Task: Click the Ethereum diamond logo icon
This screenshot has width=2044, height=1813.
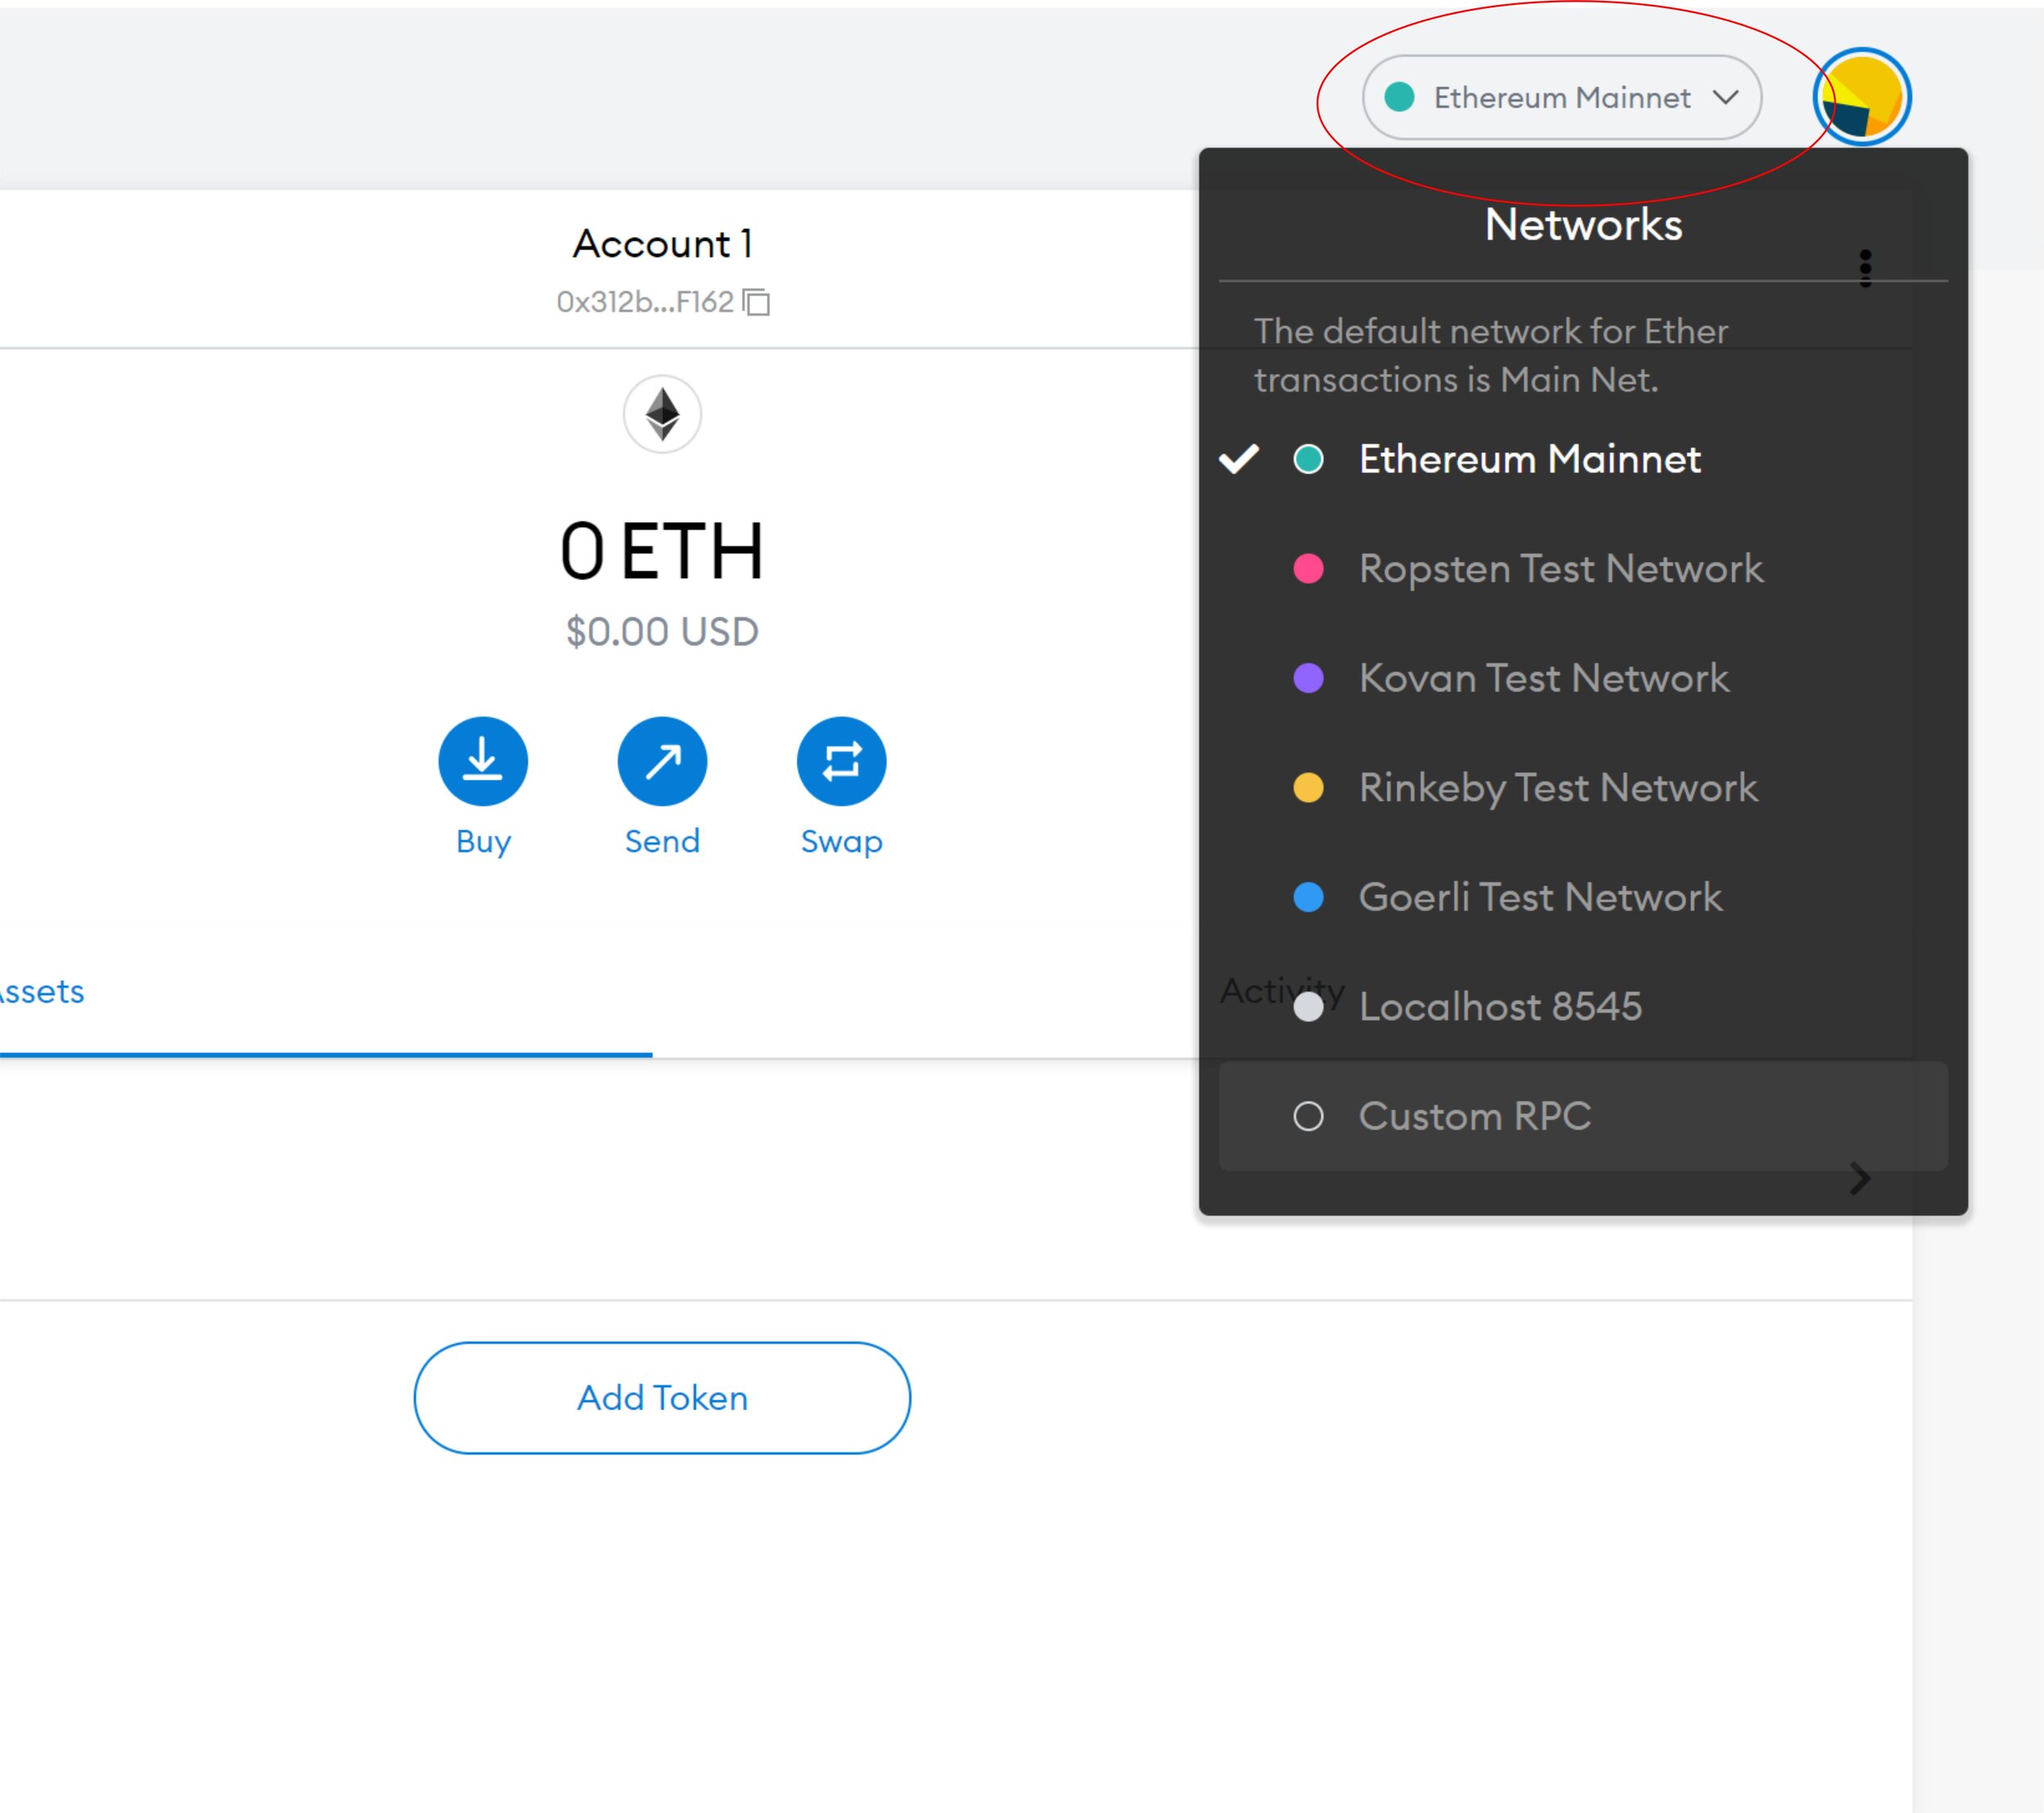Action: tap(662, 414)
